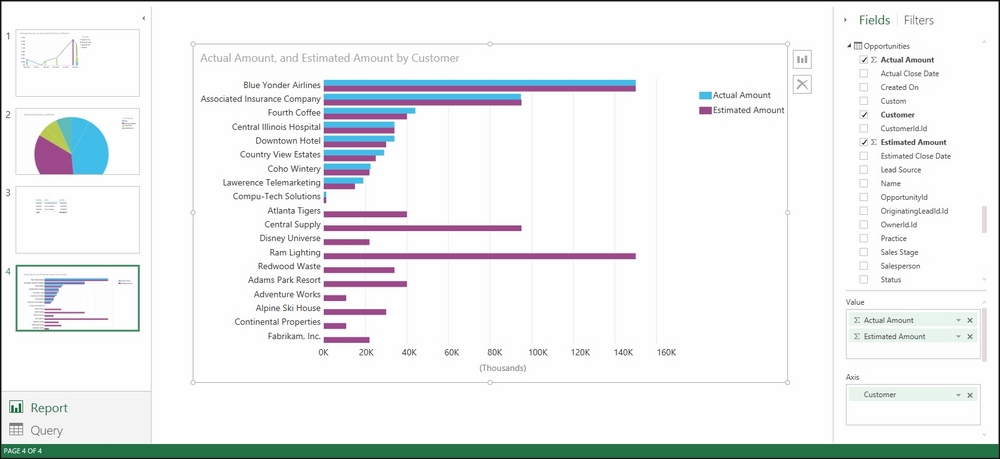
Task: Click the field list scrollbar thumb
Action: click(984, 219)
